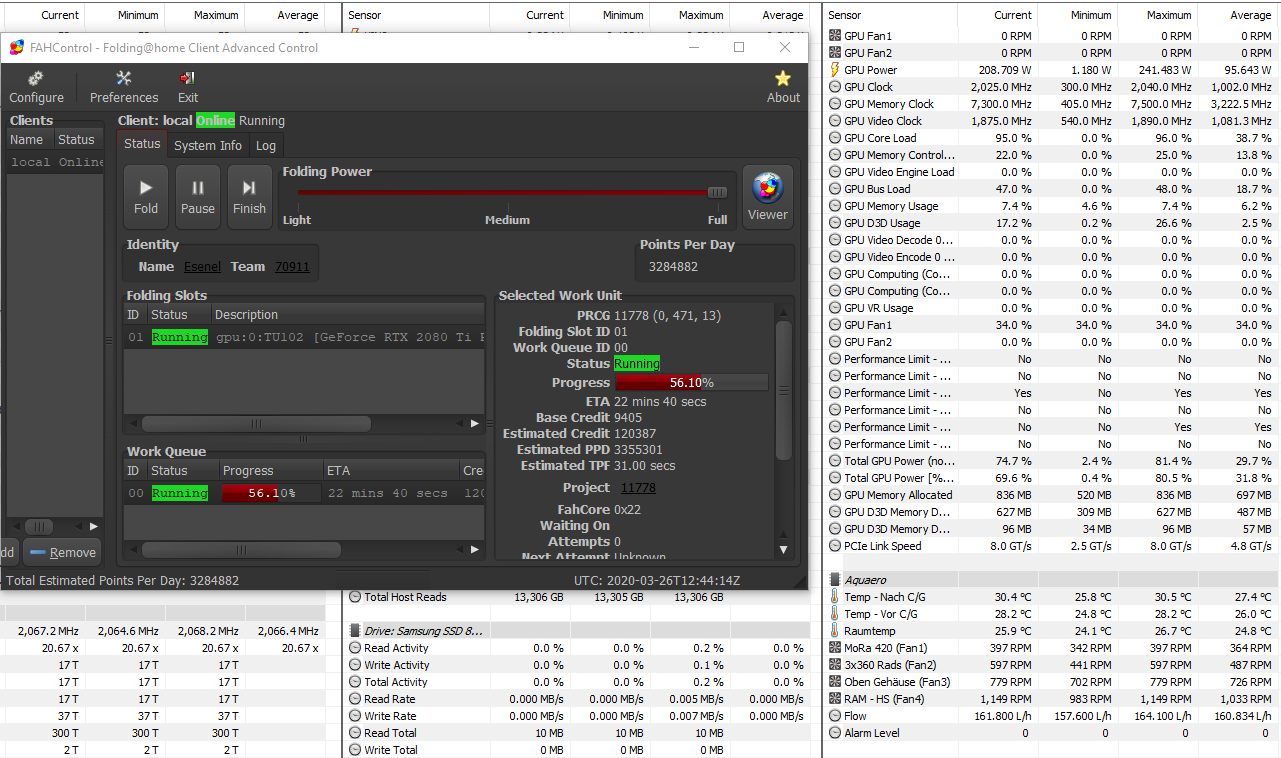Image resolution: width=1281 pixels, height=758 pixels.
Task: Click the Folding Power slider handle
Action: pos(717,192)
